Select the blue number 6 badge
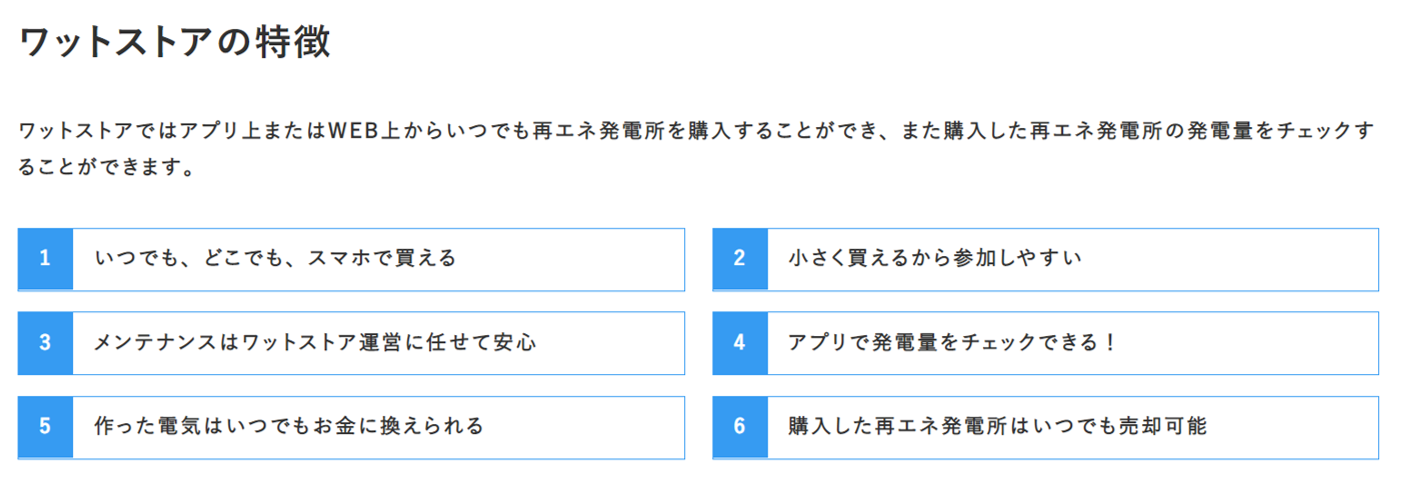The image size is (1402, 481). tap(740, 427)
